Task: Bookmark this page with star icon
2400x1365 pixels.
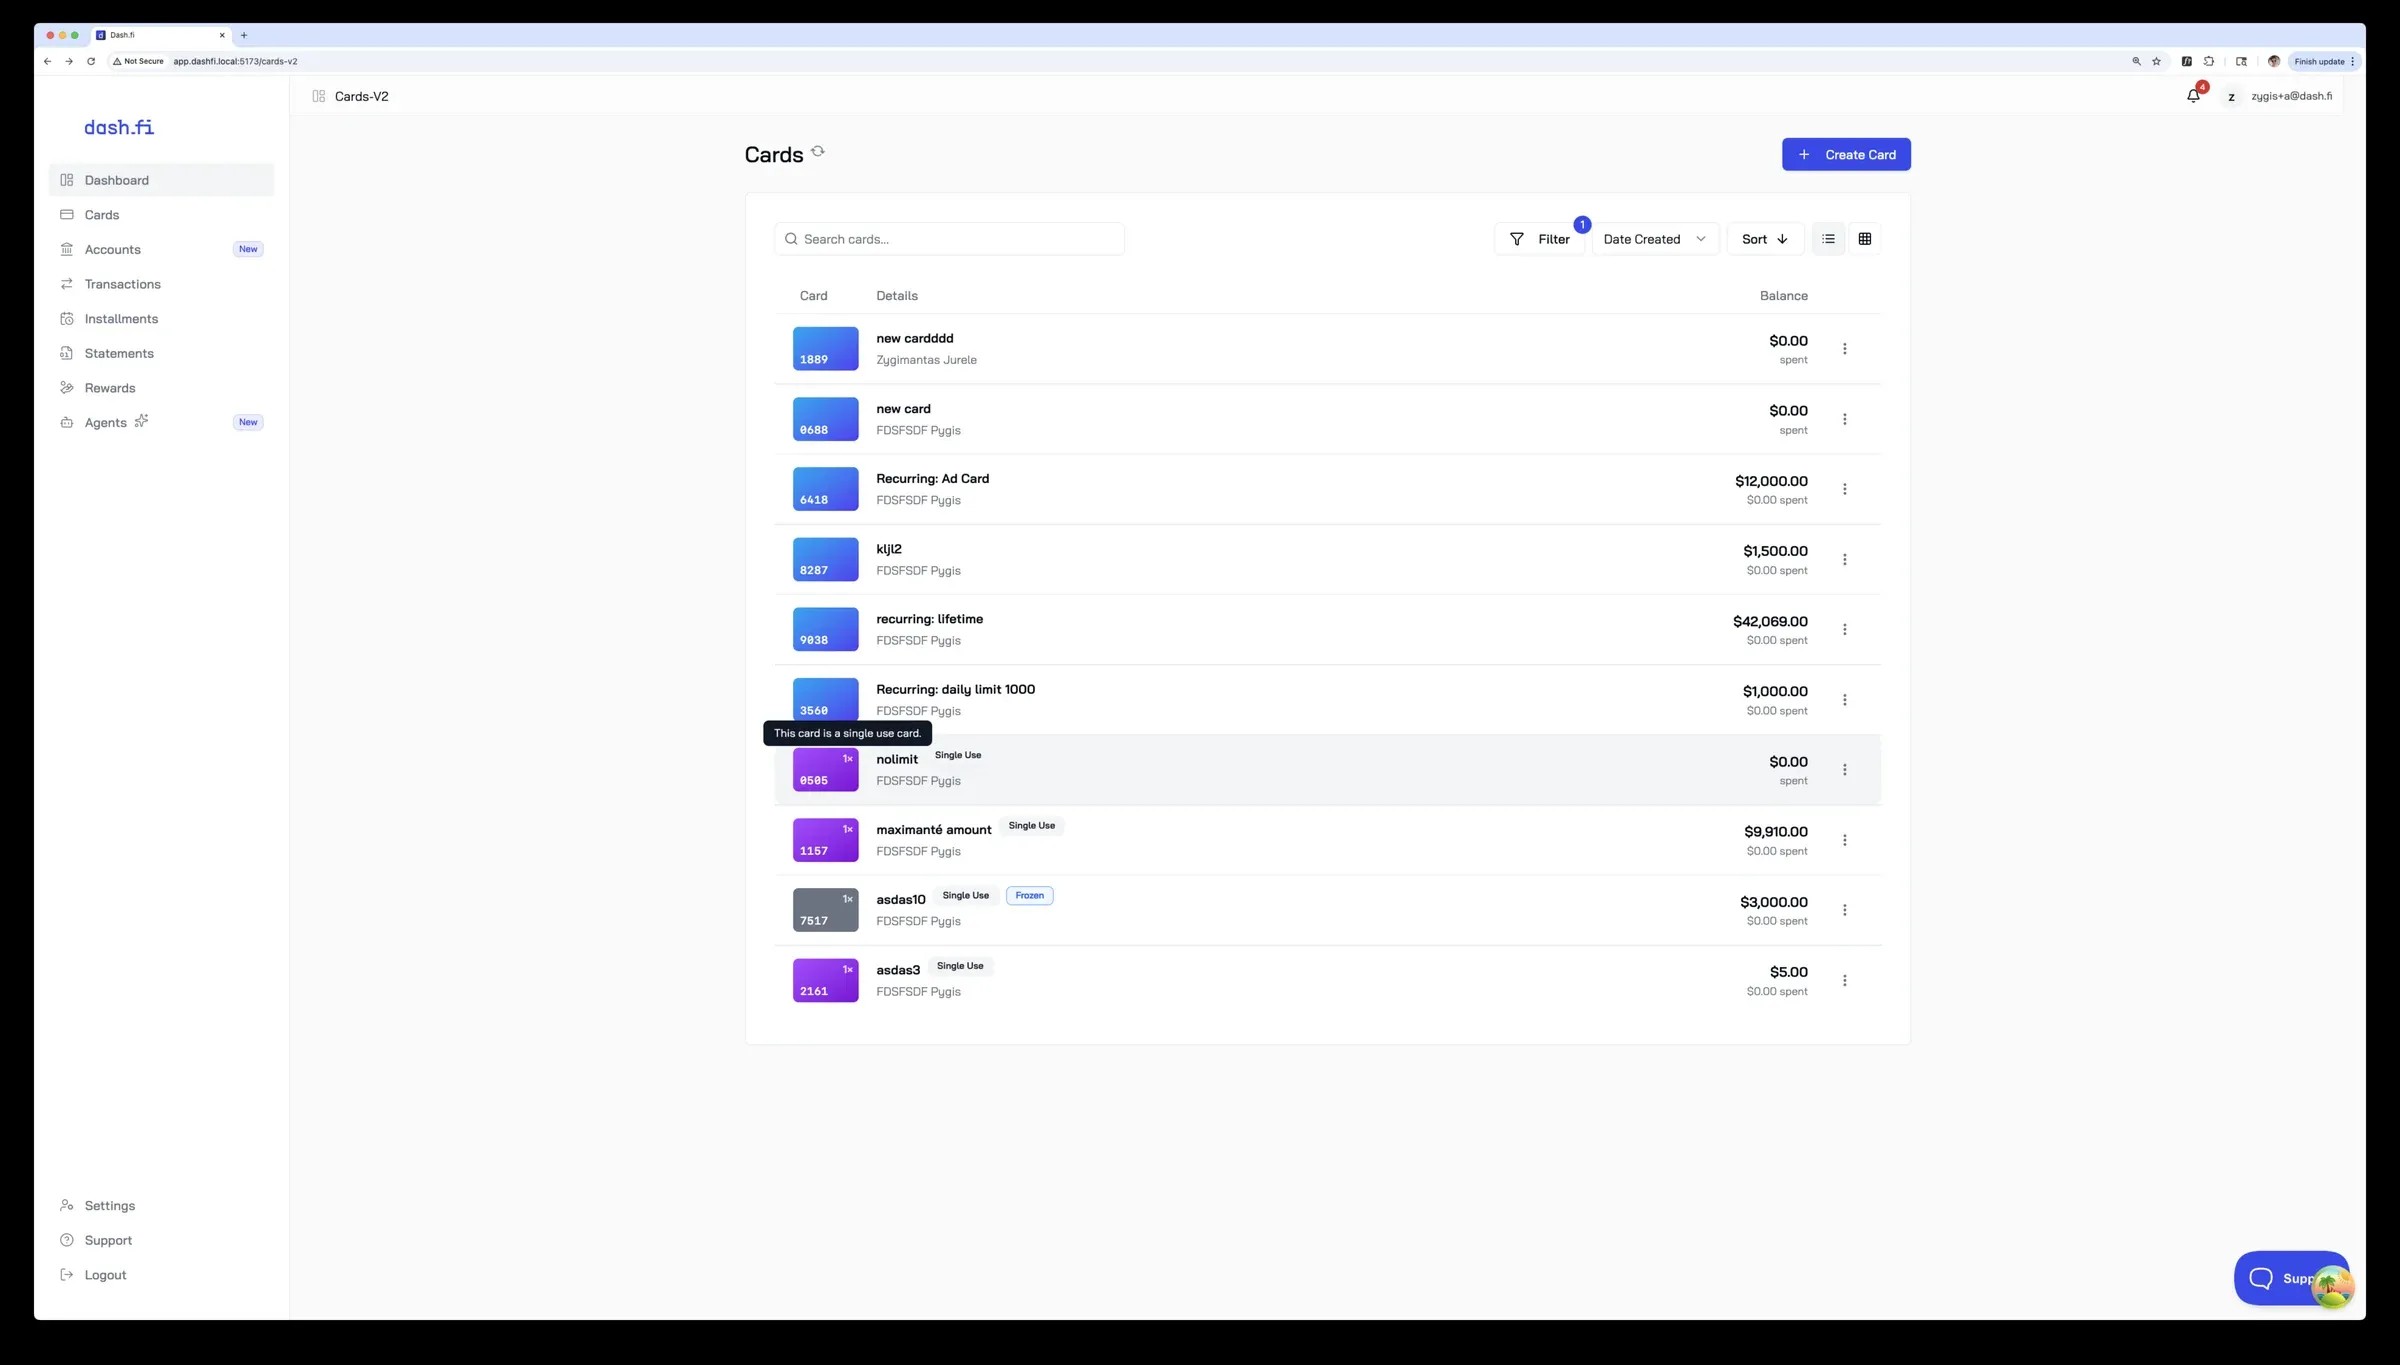Action: 2156,61
